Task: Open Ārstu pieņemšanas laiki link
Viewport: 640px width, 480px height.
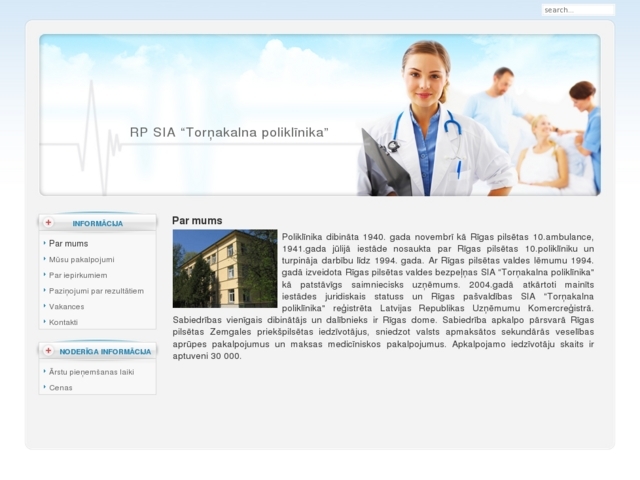Action: tap(91, 372)
